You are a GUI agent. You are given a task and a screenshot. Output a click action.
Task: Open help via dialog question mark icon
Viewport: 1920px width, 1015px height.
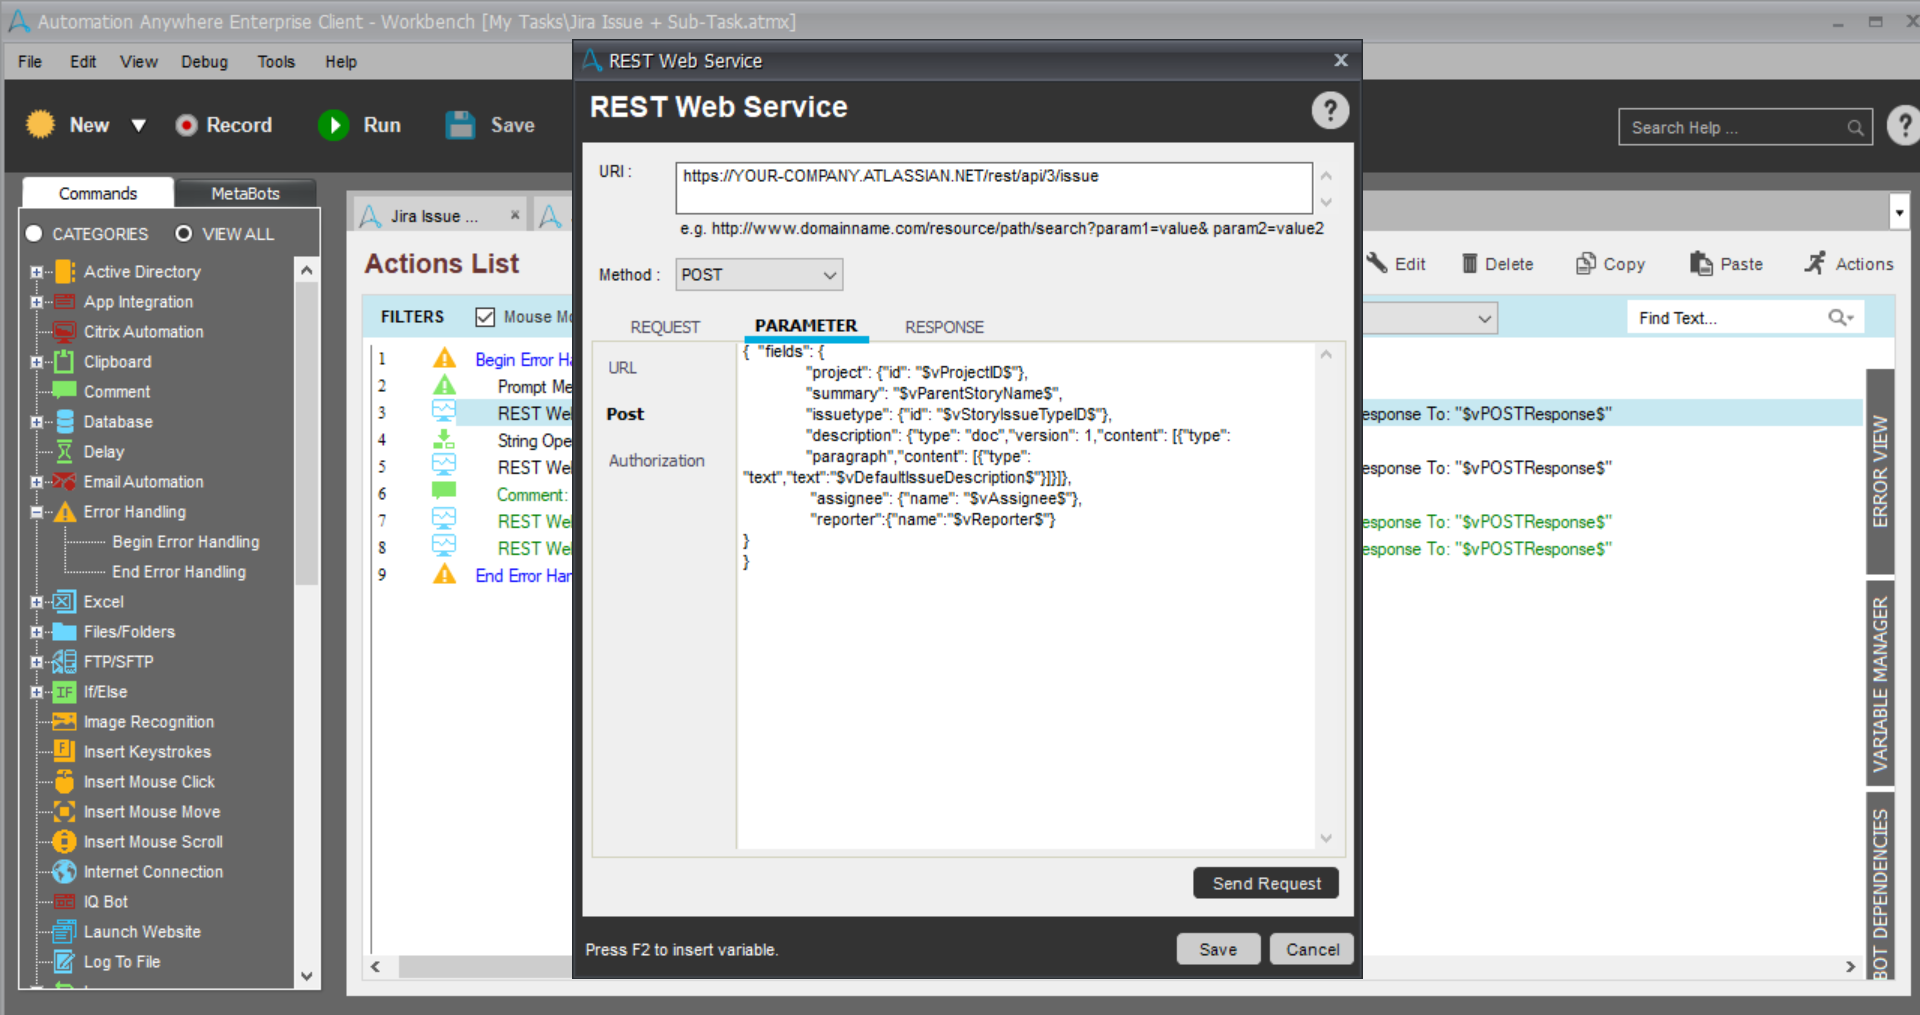click(1329, 110)
